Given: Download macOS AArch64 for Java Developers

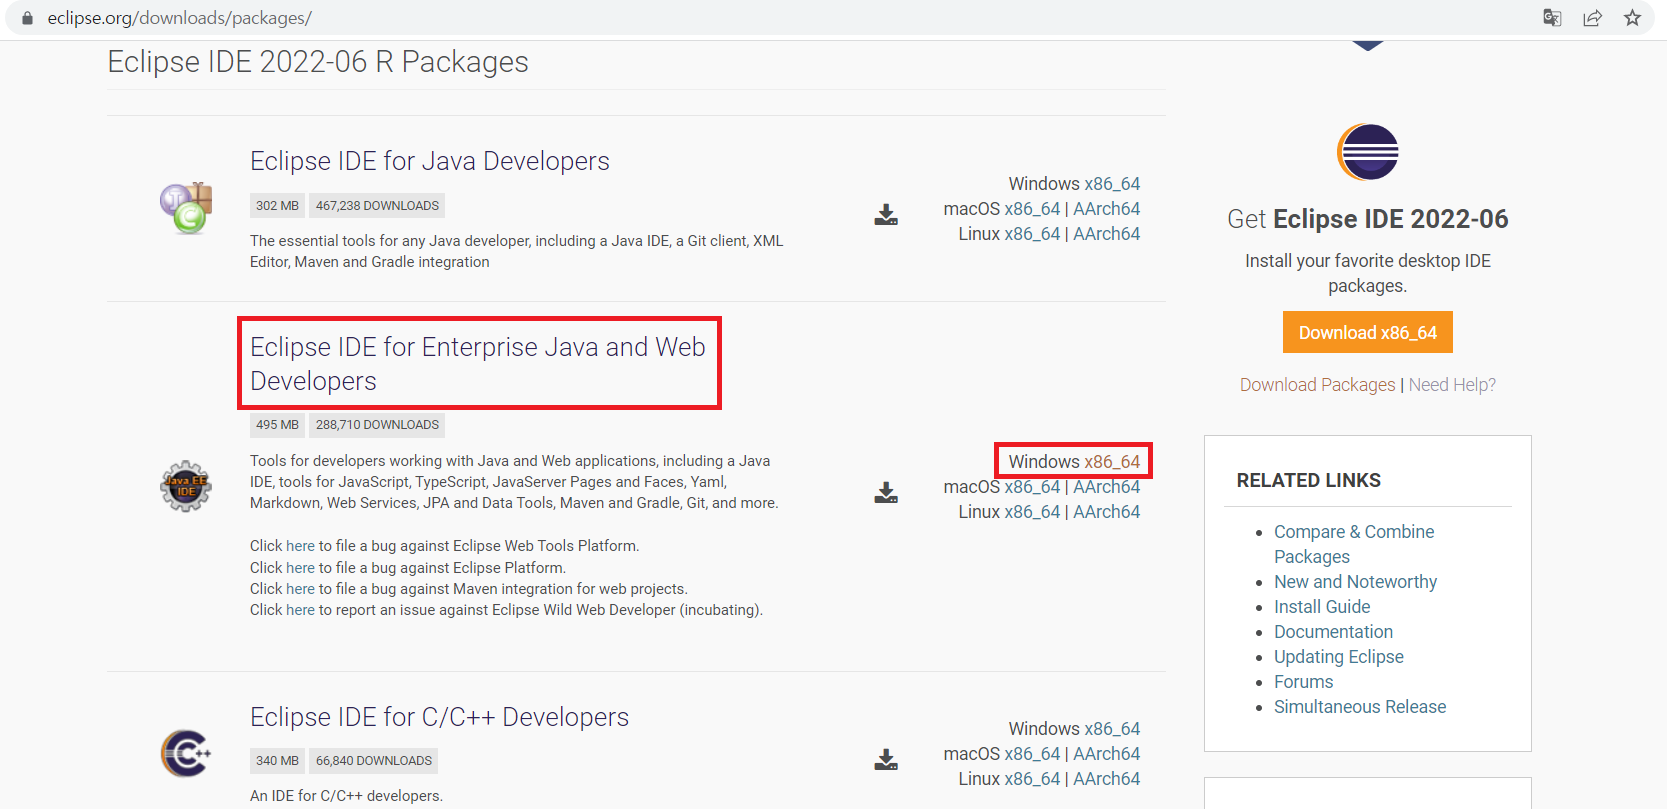Looking at the screenshot, I should pos(1106,209).
